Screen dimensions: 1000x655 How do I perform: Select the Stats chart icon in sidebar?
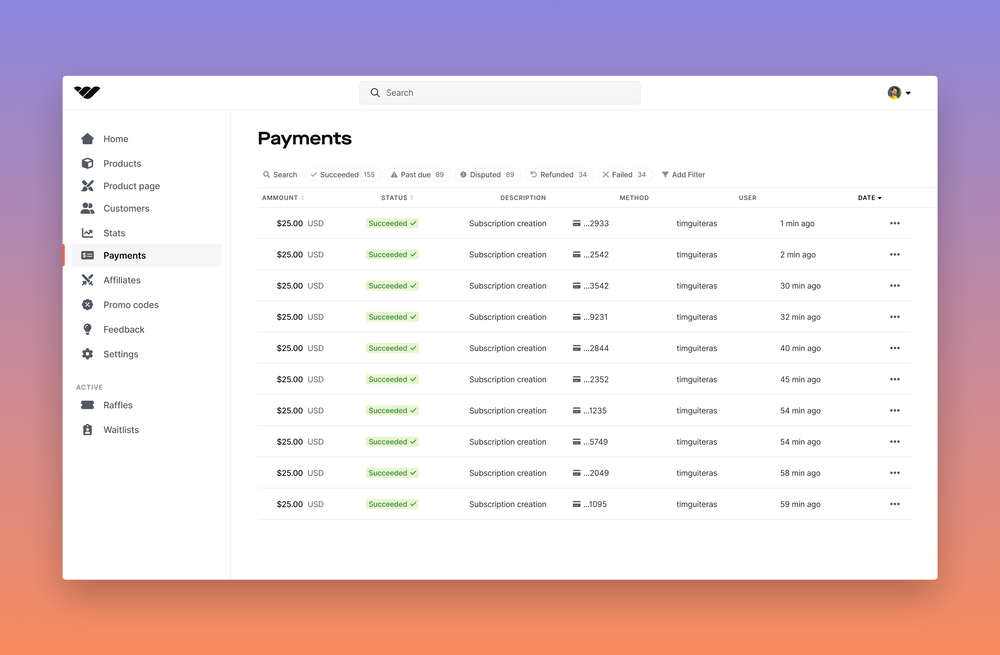[x=88, y=232]
